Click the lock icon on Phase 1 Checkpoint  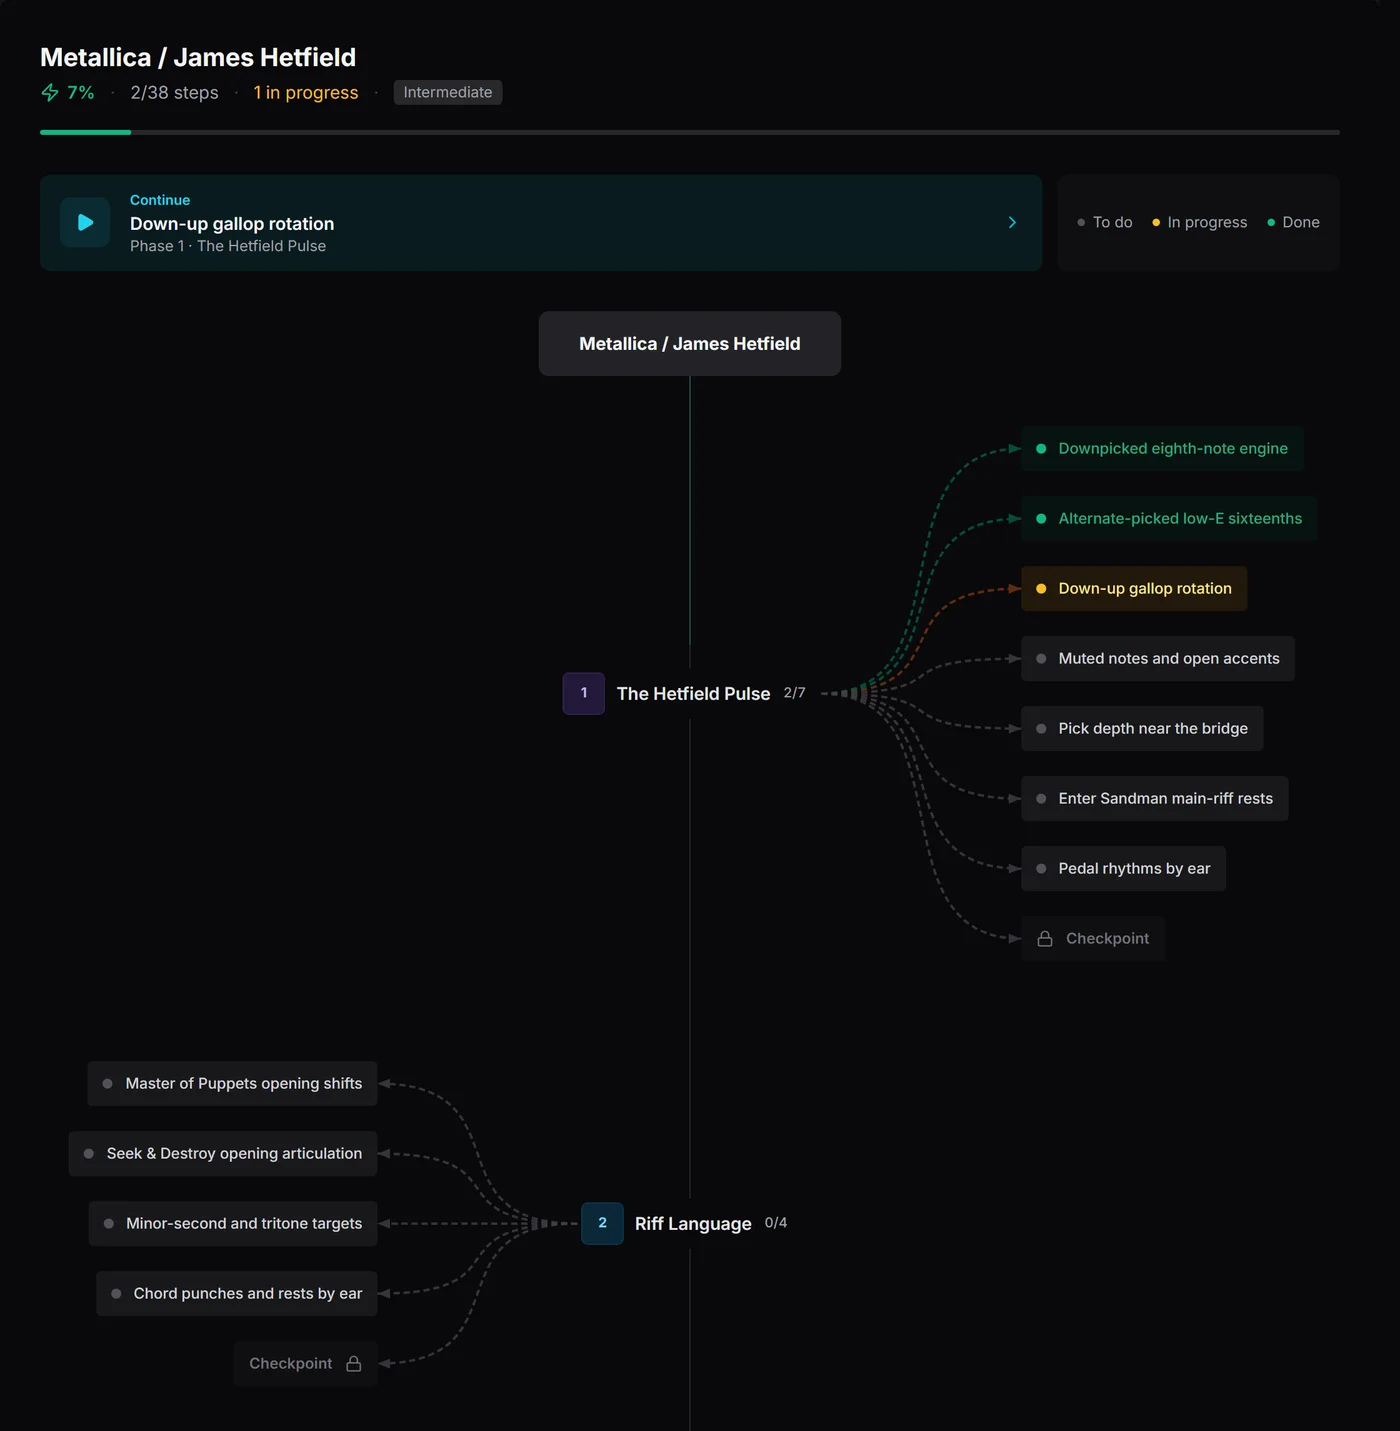pos(1045,938)
